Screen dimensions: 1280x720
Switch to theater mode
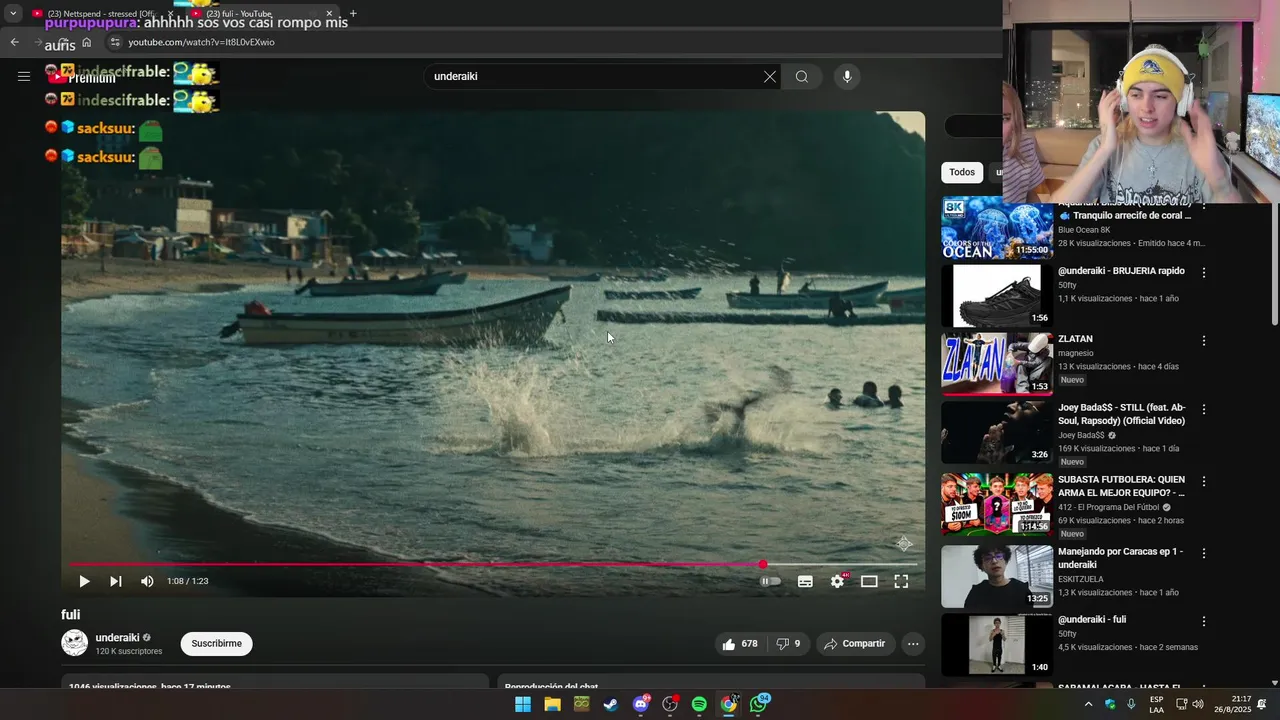click(869, 581)
